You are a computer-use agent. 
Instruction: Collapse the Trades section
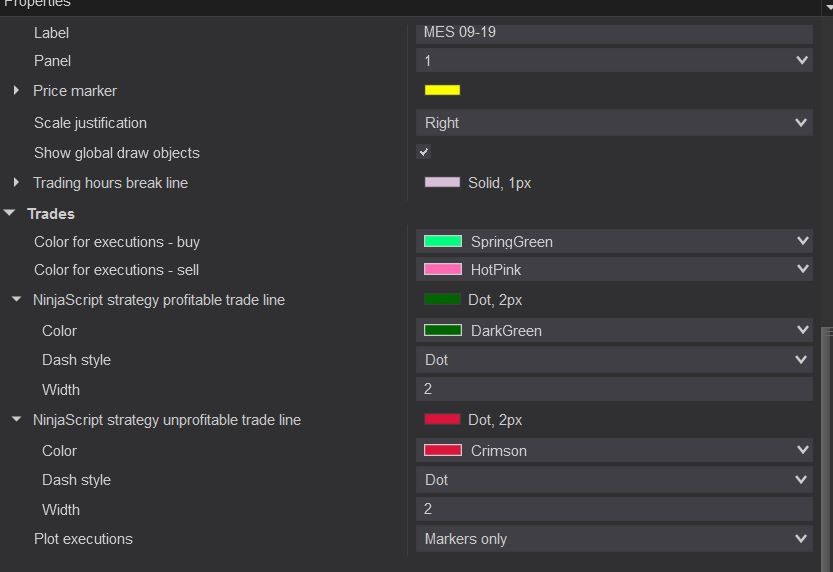(10, 213)
